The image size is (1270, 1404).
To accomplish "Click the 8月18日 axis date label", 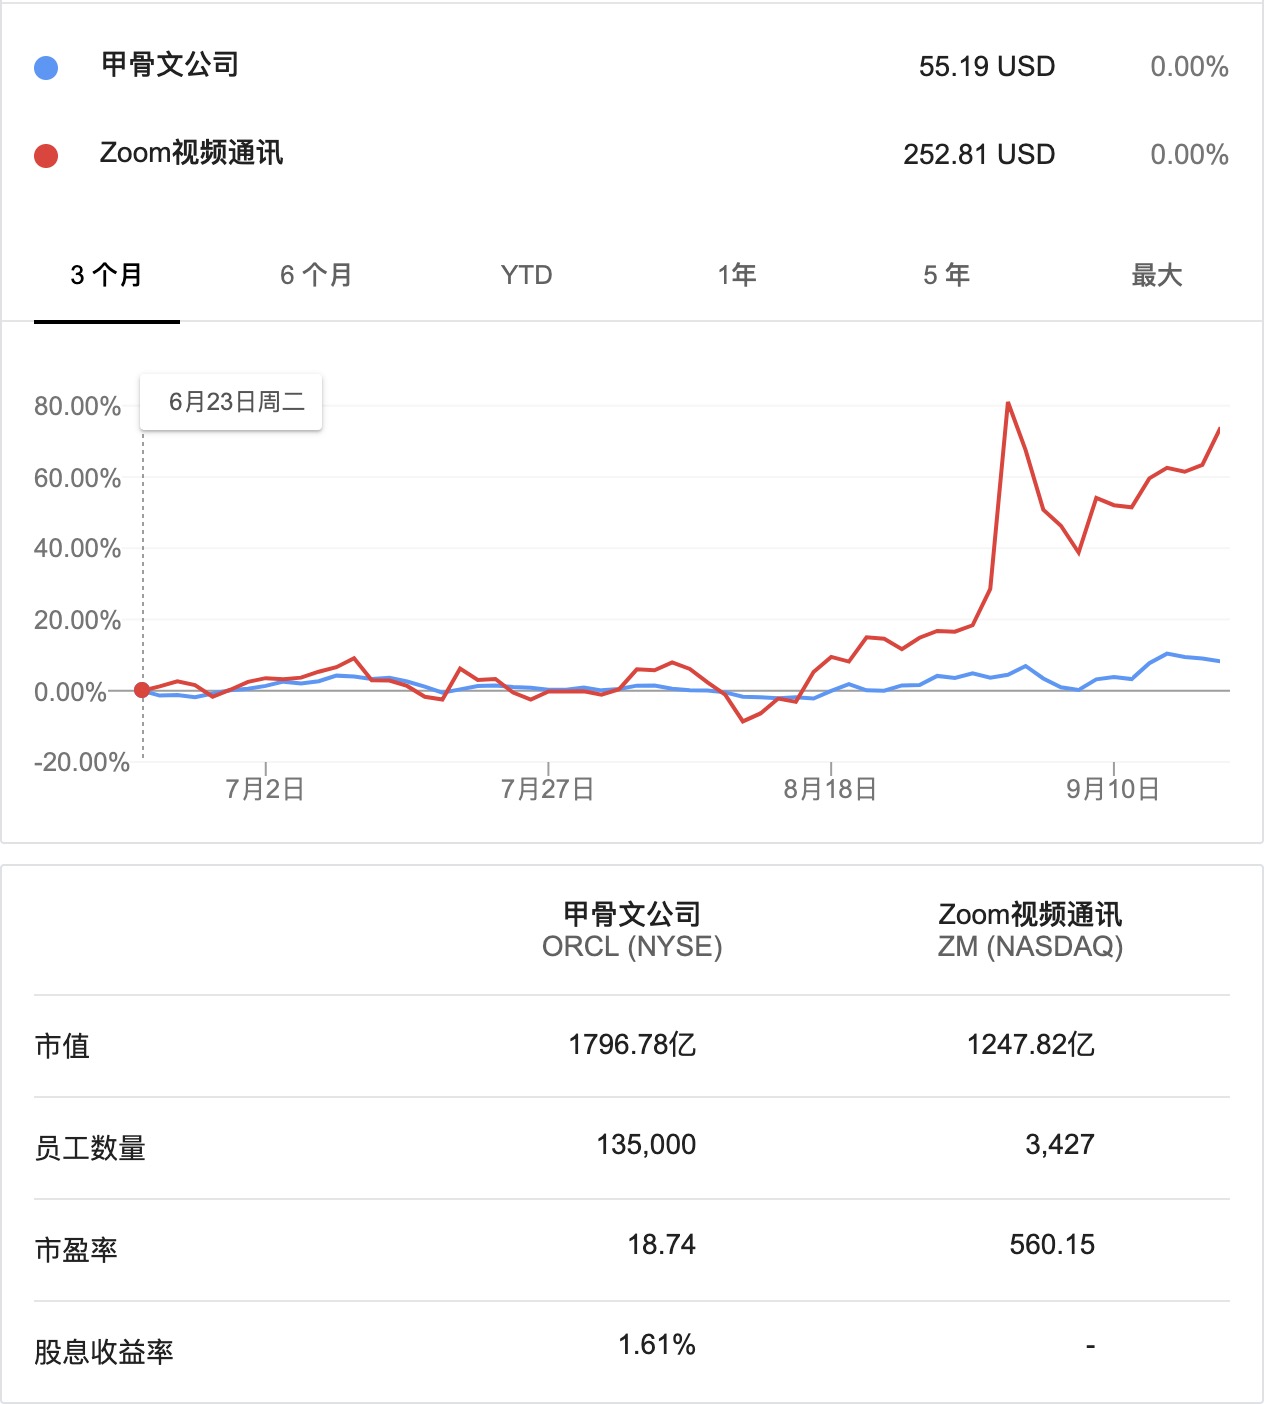I will (x=830, y=789).
